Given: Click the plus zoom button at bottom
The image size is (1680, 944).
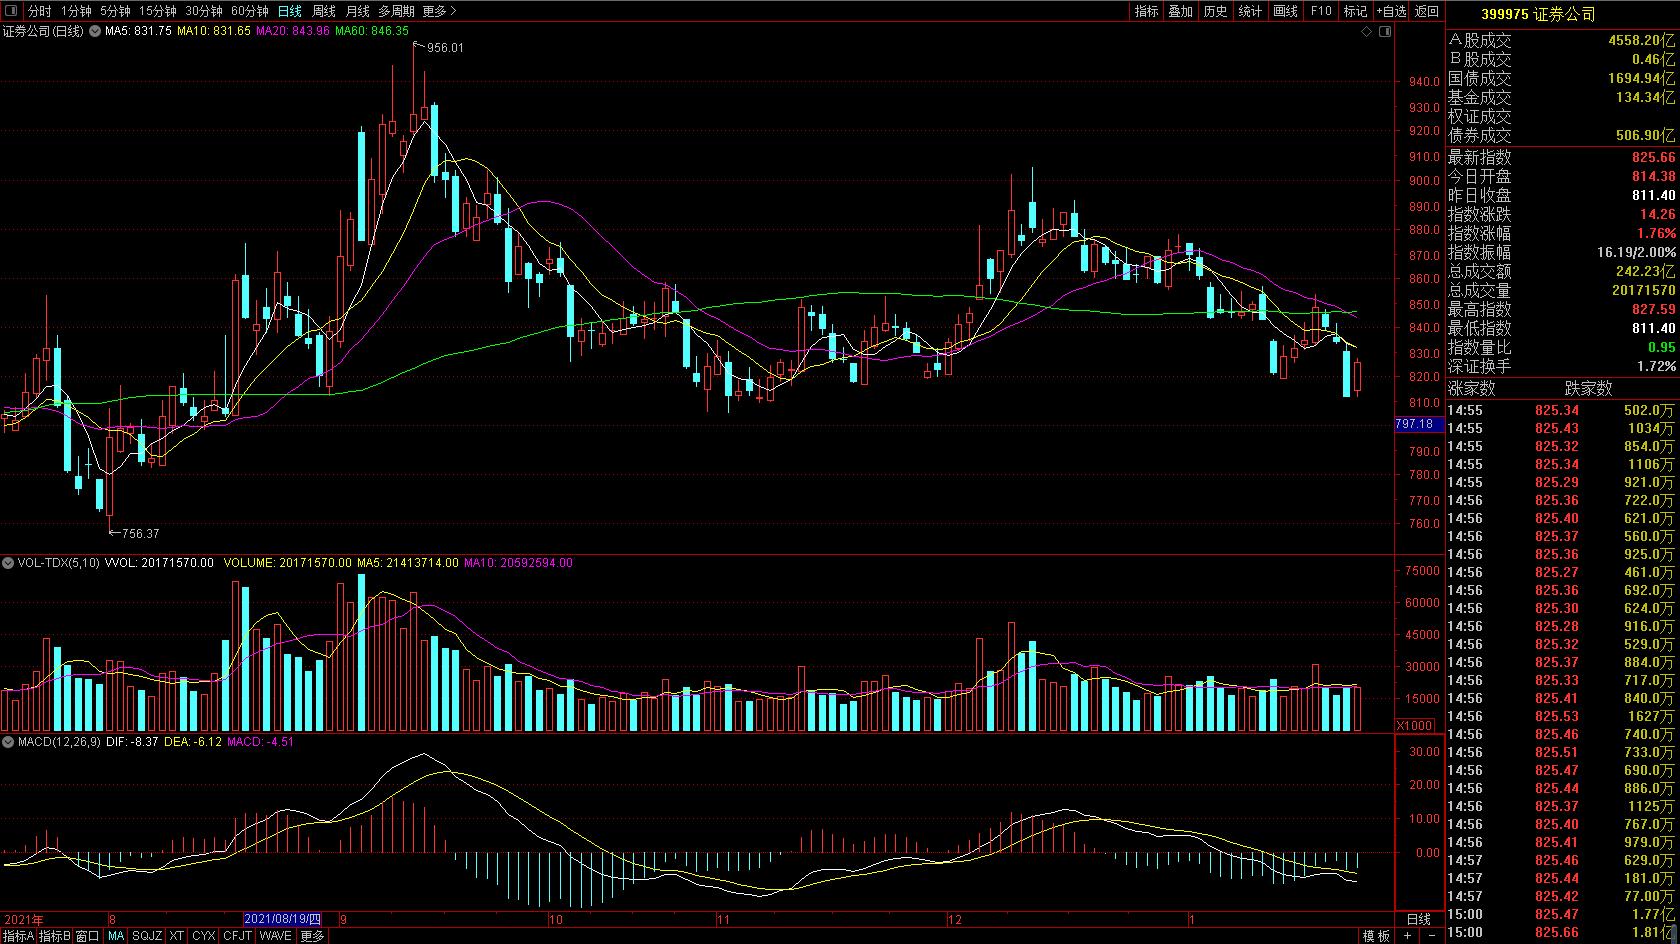Looking at the screenshot, I should point(1407,936).
